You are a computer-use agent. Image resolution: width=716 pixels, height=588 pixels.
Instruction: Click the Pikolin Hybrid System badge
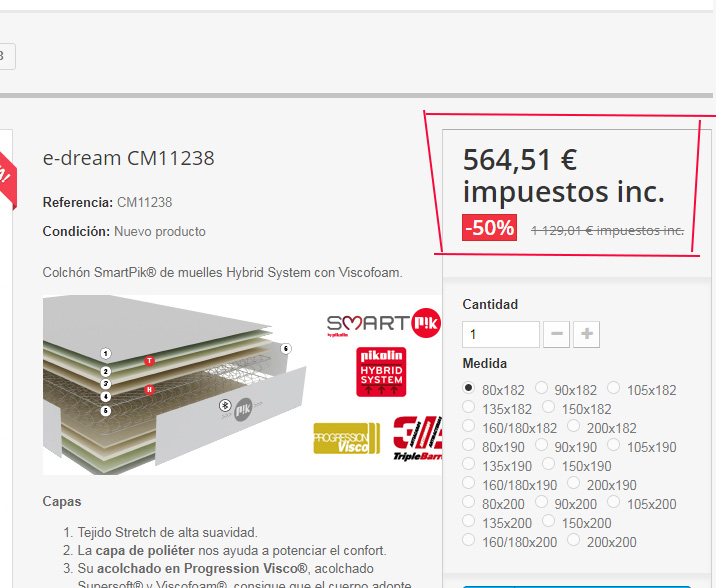pyautogui.click(x=381, y=372)
